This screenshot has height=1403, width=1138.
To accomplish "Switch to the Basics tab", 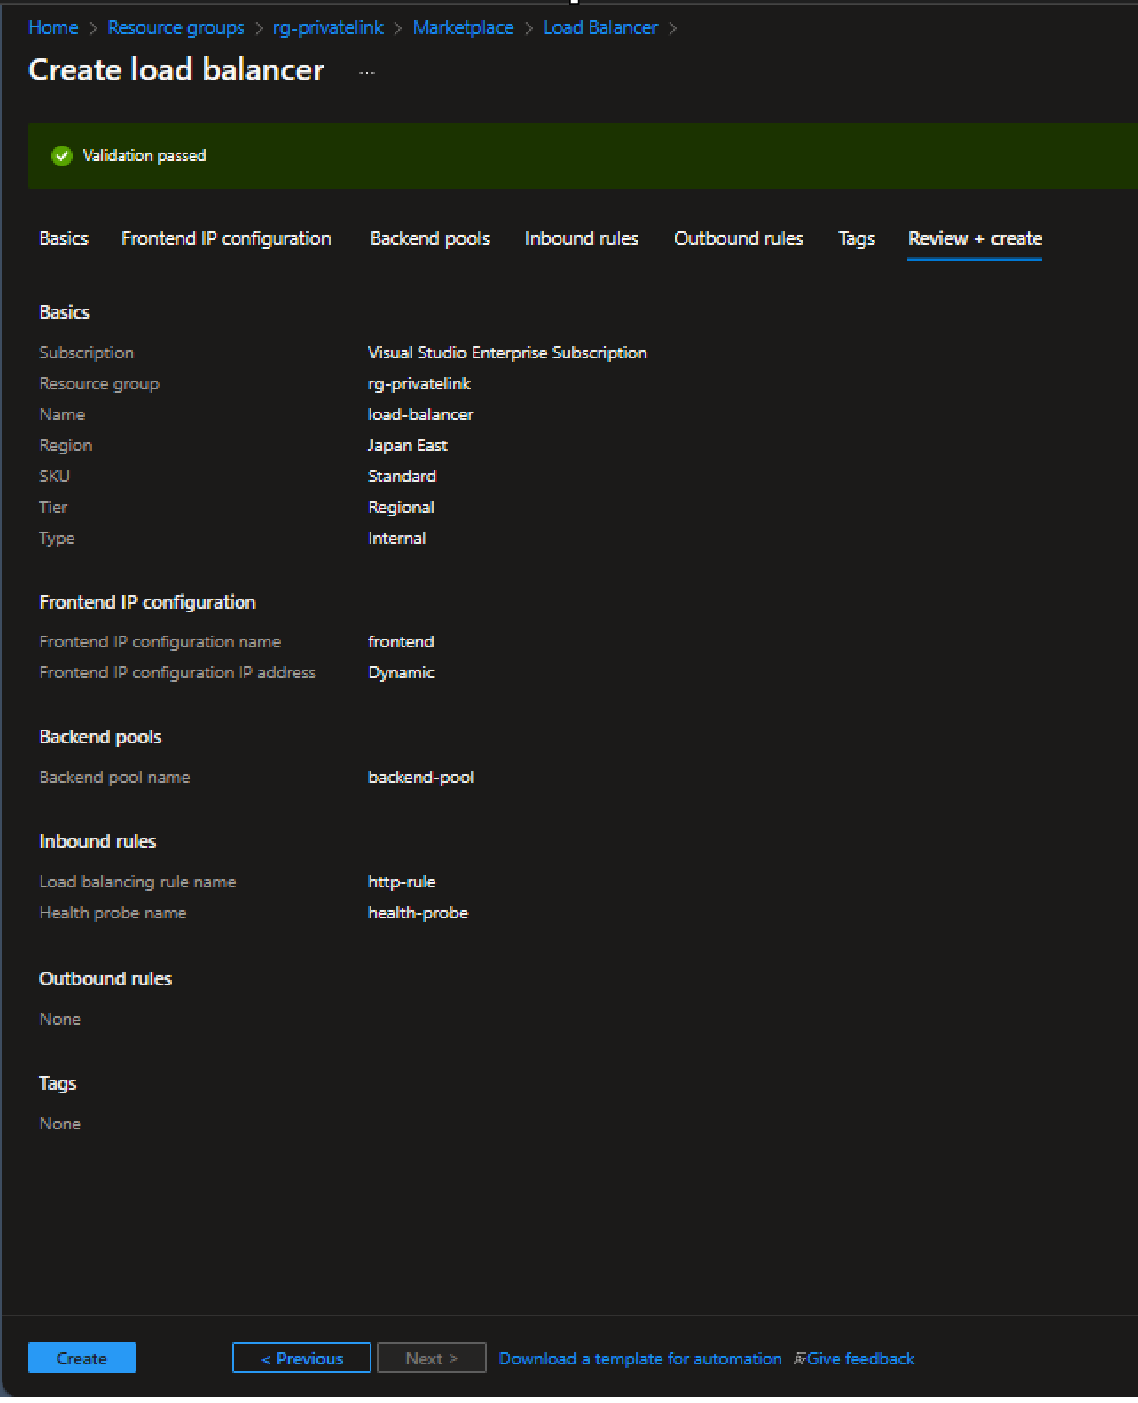I will pyautogui.click(x=64, y=238).
